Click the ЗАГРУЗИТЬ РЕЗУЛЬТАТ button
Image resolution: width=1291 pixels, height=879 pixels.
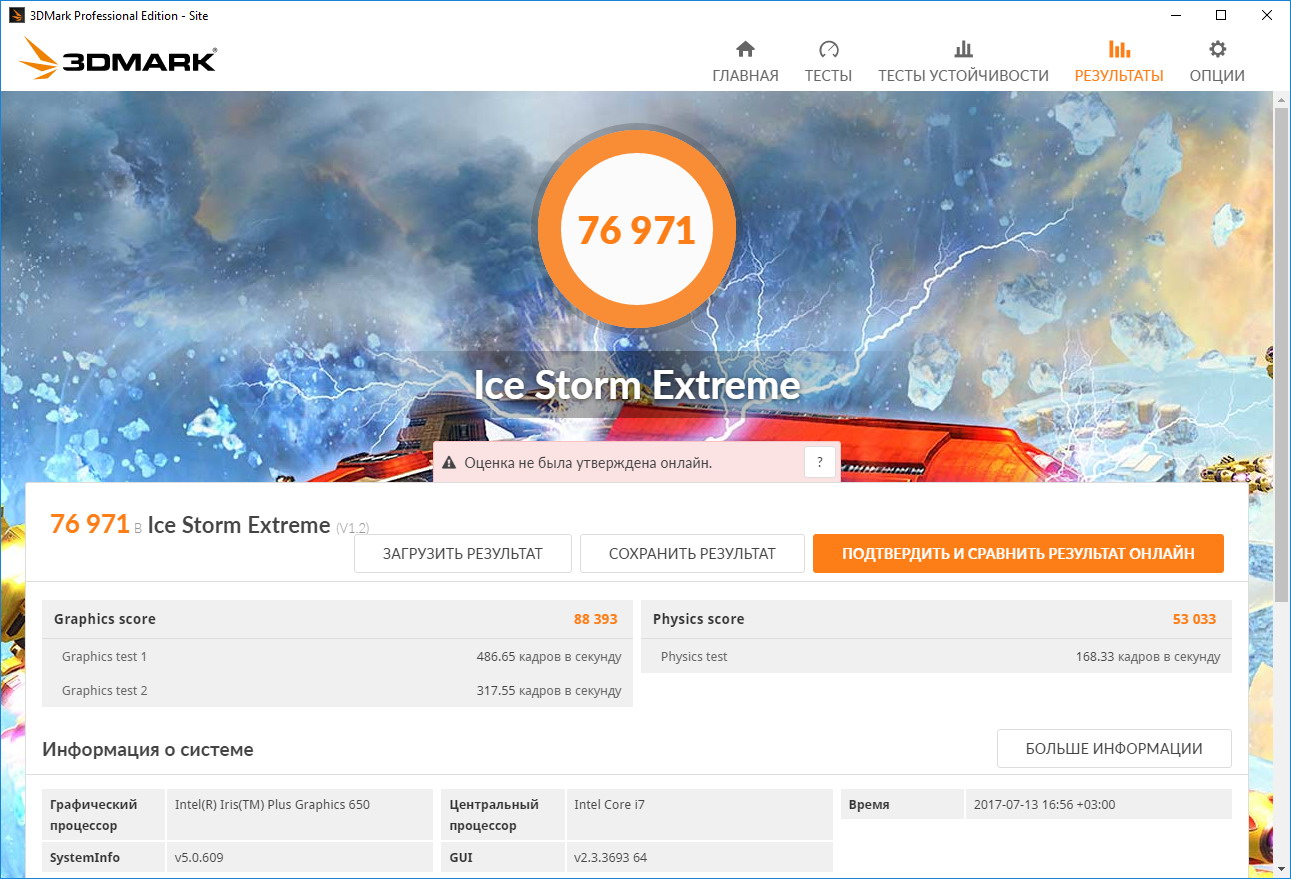(x=462, y=553)
